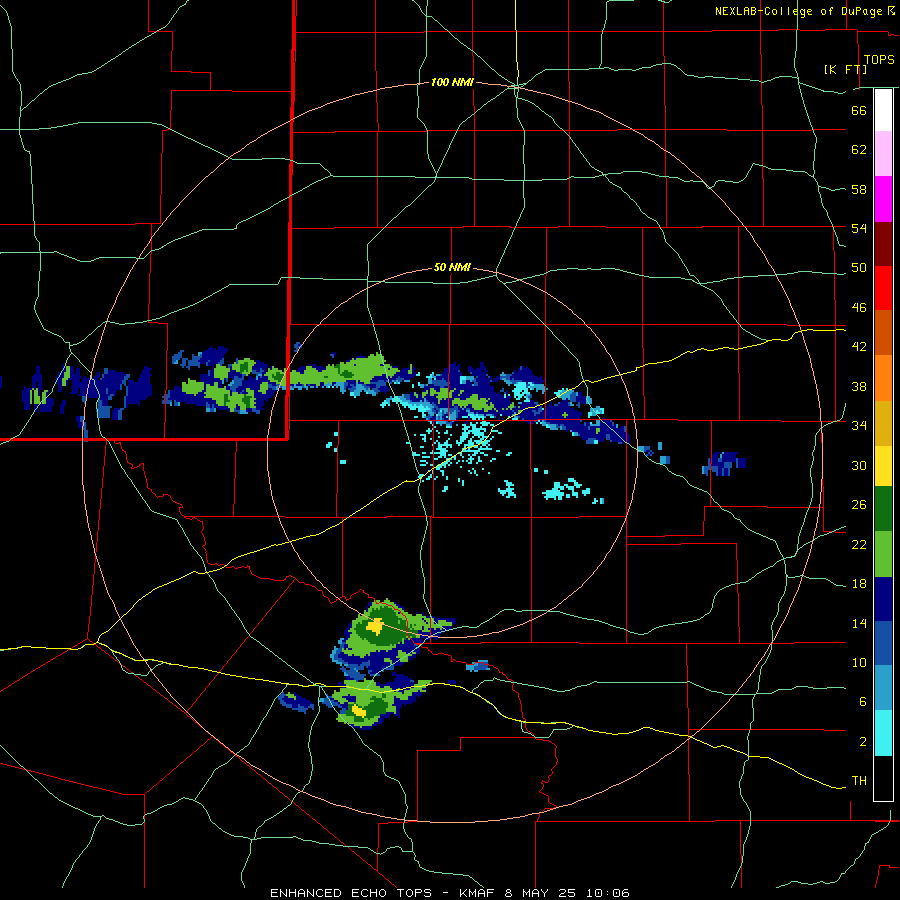Click the 'TOPS' legend title
The image size is (900, 900).
pos(879,59)
